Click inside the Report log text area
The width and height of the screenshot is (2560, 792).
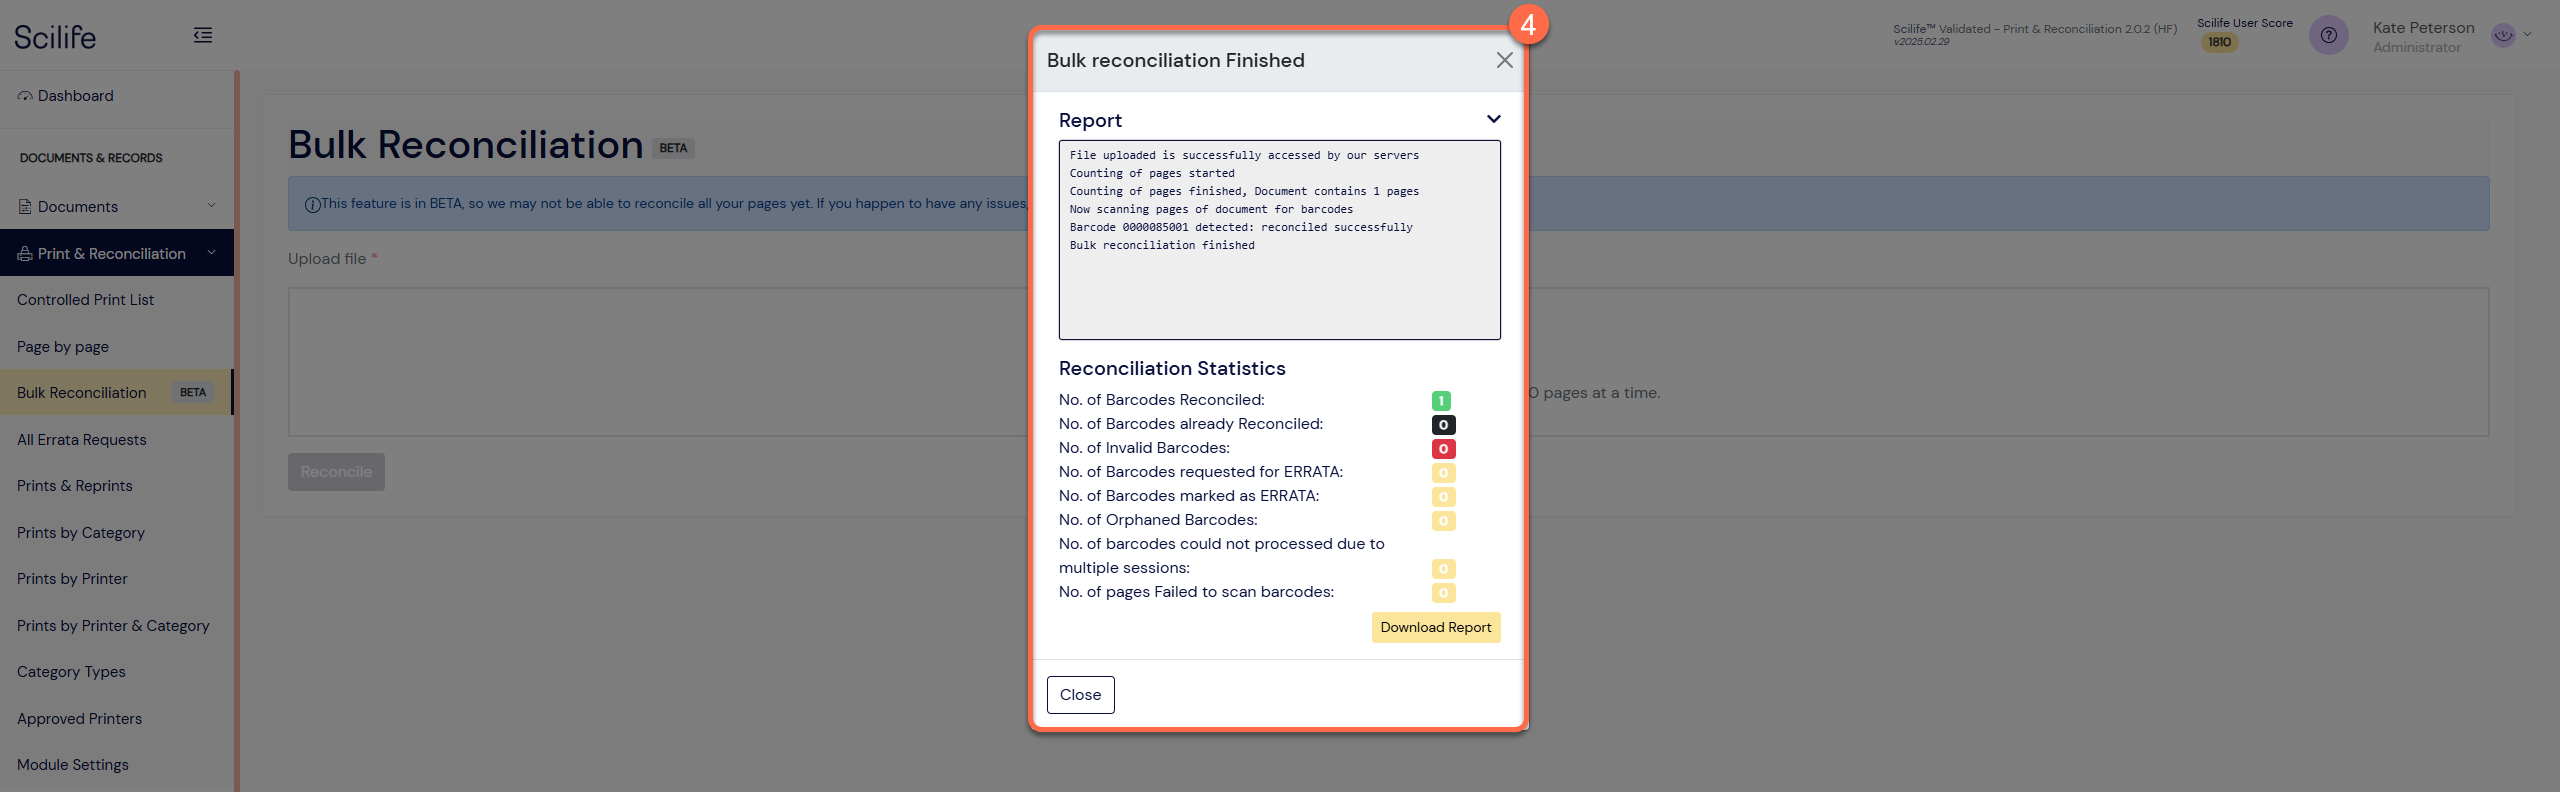pos(1279,240)
